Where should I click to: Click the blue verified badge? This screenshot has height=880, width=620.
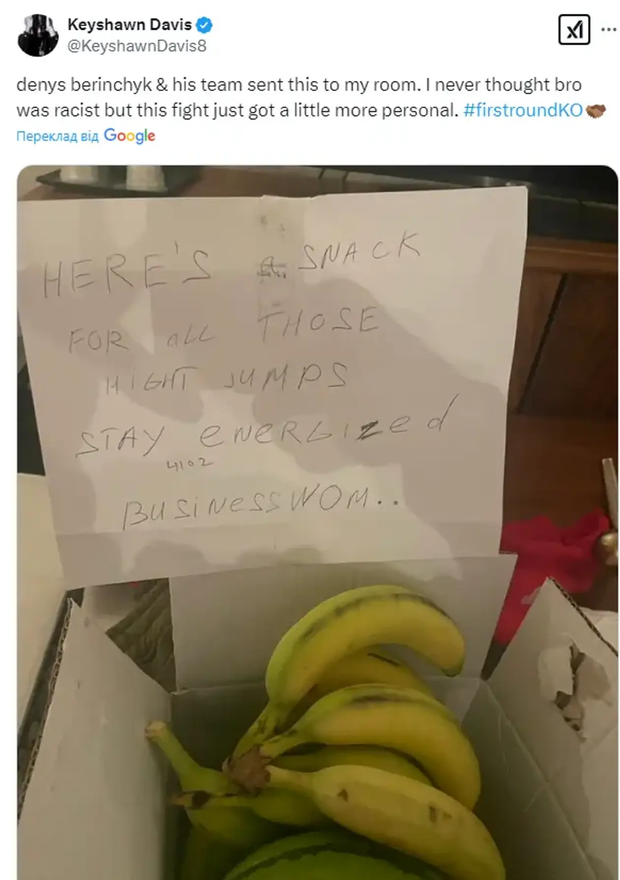tap(204, 25)
